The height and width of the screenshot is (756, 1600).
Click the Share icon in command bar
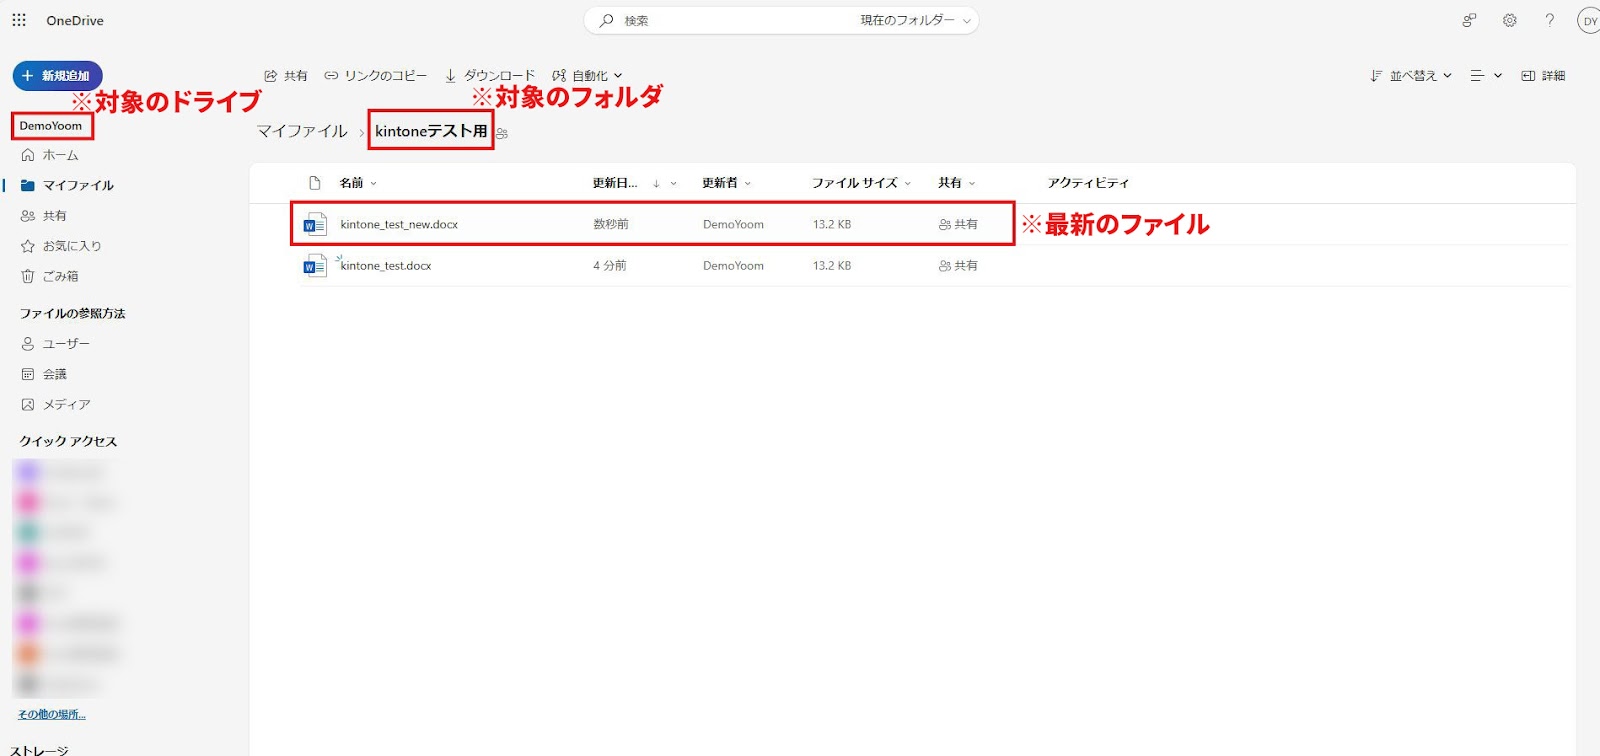(x=270, y=76)
